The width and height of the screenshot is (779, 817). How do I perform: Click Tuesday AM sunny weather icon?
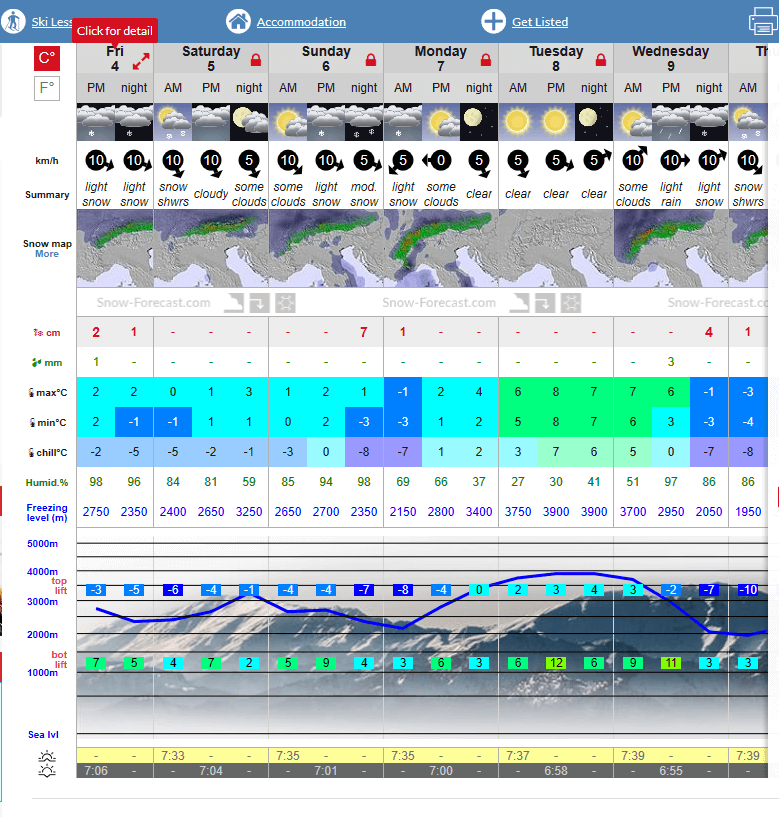[517, 122]
